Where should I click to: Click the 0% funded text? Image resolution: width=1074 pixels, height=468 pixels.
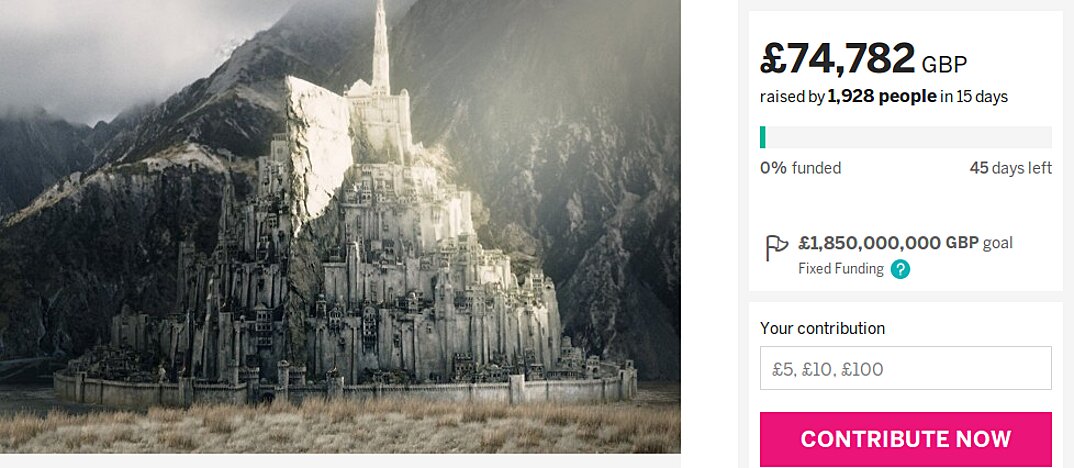coord(800,168)
